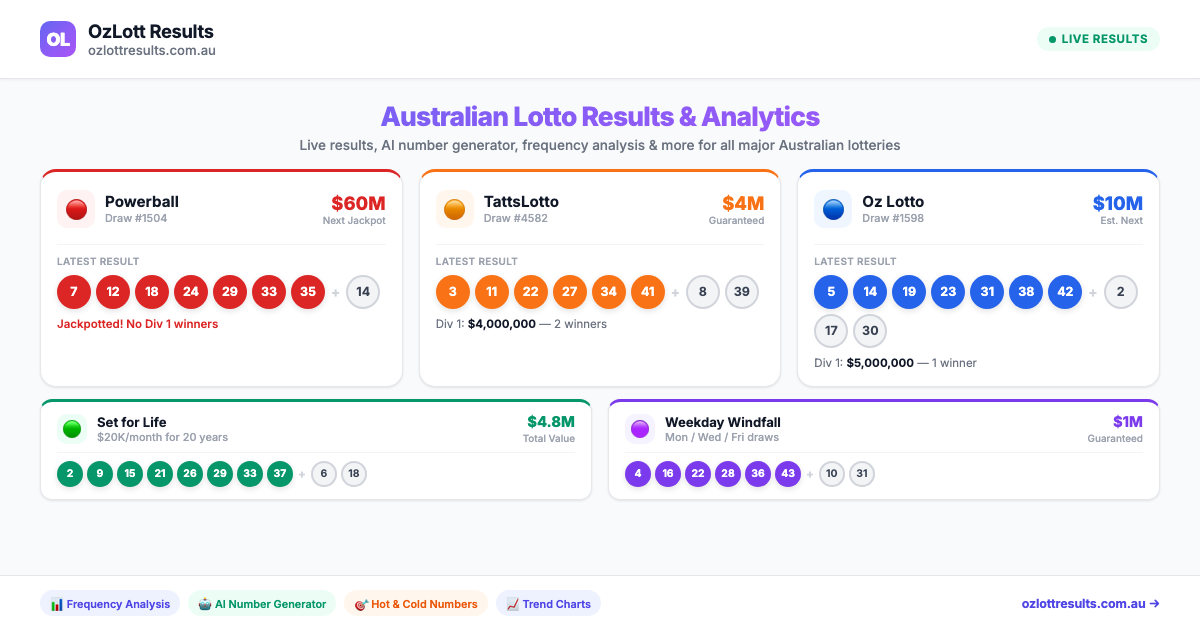Click the purple Weekday Windfall icon
Screen dimensions: 1200x630
pyautogui.click(x=640, y=429)
